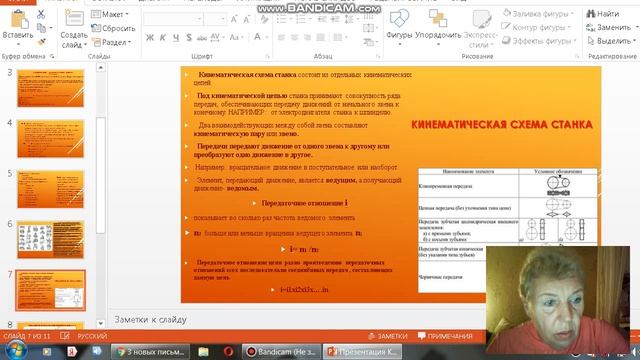
Task: Select slide 5 thumbnail
Action: [x=51, y=189]
